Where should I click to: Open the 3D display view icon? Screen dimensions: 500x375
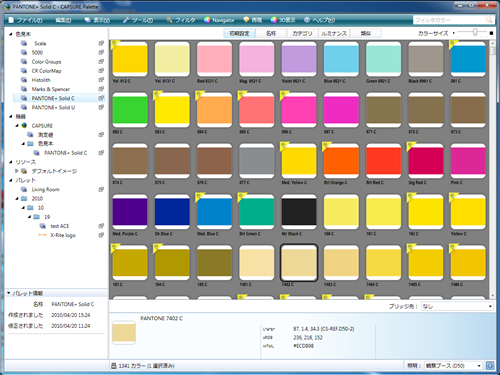tap(273, 20)
